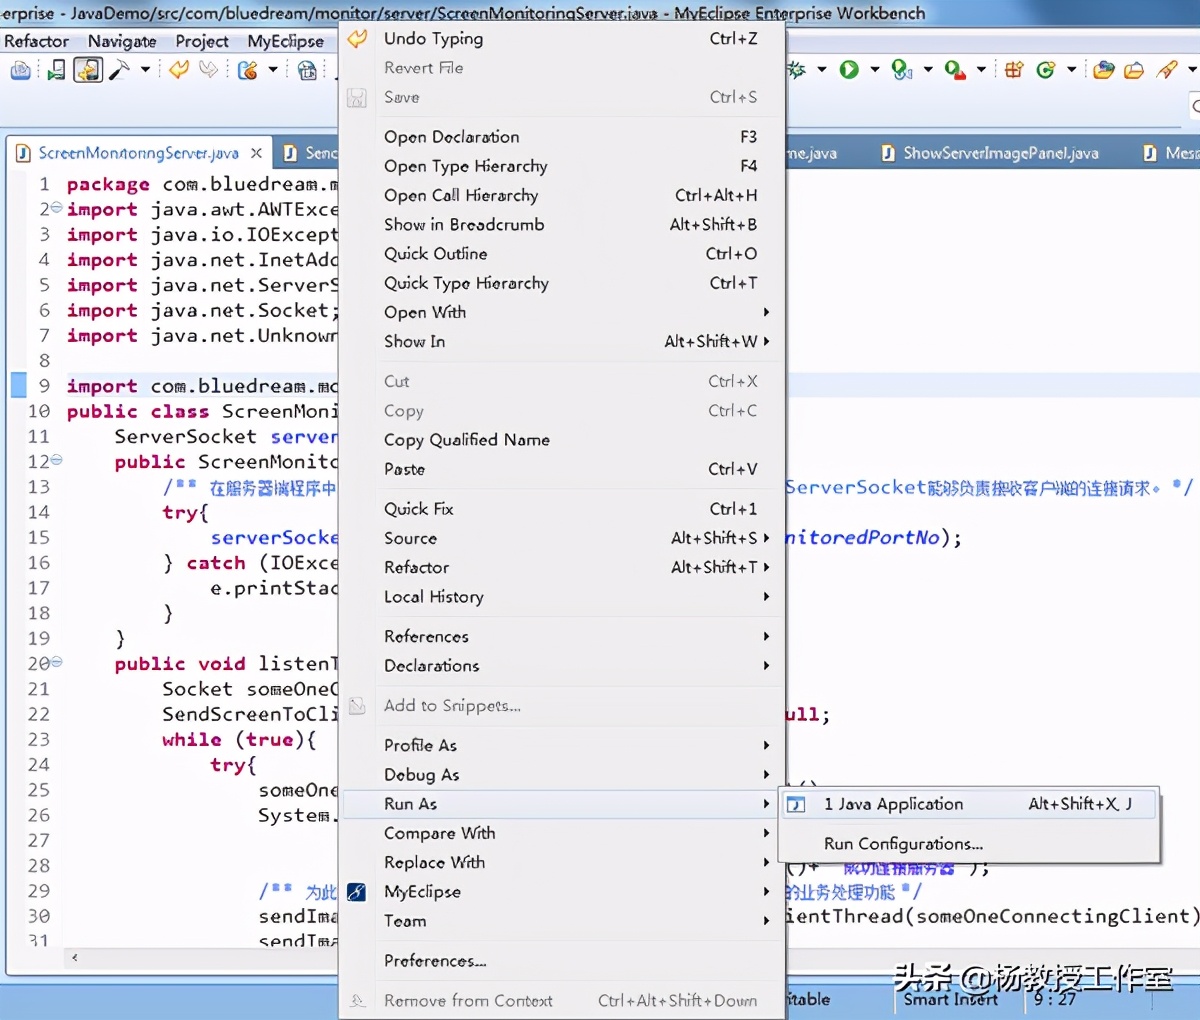Close the ScreenMonitoringServer.java editor tab
The image size is (1200, 1020).
tap(257, 153)
